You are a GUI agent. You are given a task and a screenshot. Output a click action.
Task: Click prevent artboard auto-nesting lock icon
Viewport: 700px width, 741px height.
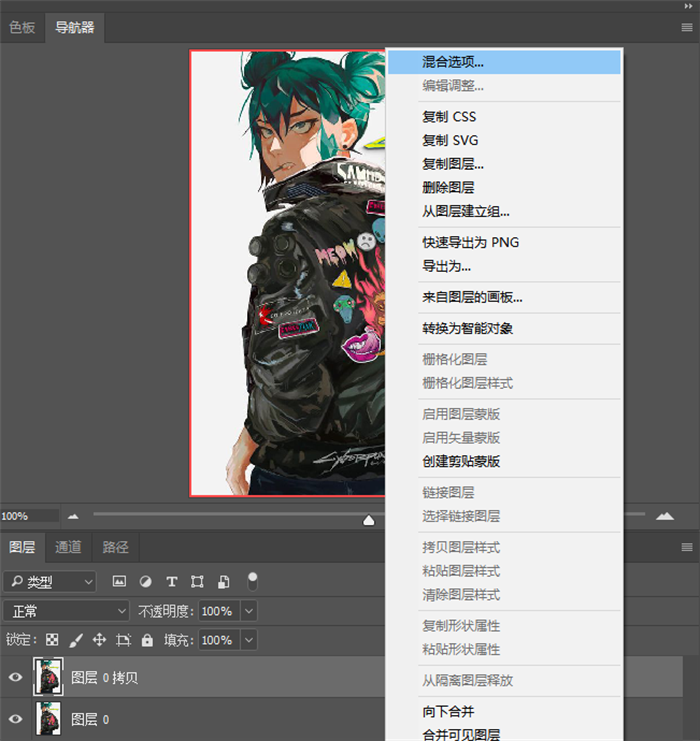pyautogui.click(x=123, y=640)
